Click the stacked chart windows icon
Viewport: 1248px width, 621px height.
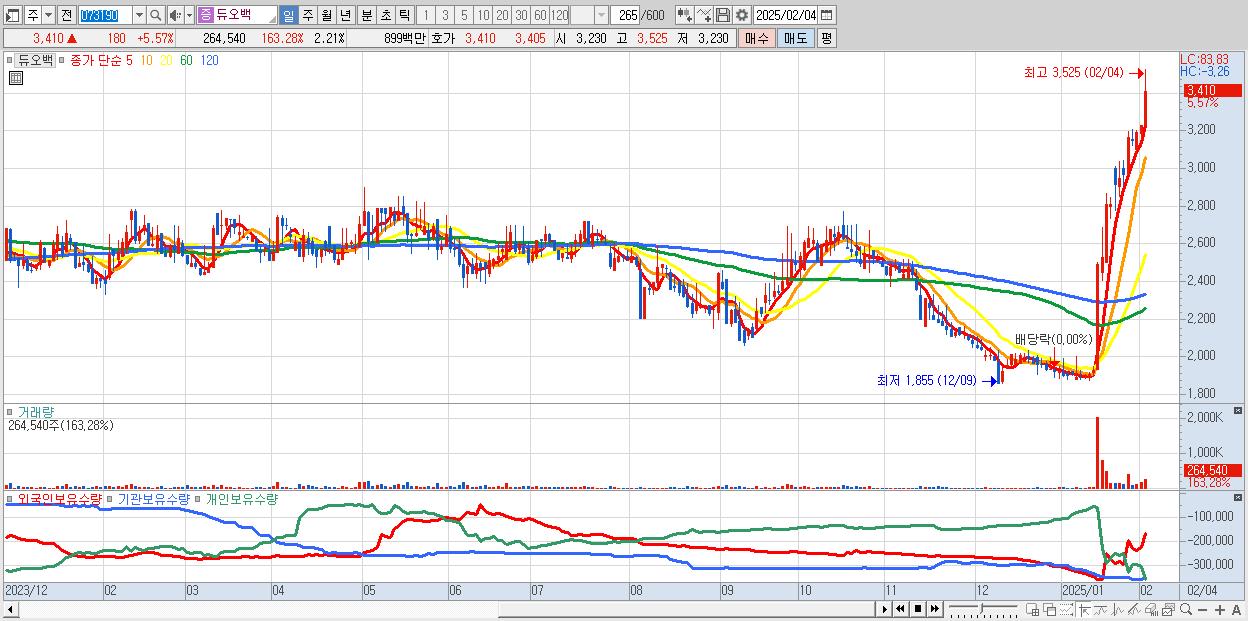[x=1168, y=609]
